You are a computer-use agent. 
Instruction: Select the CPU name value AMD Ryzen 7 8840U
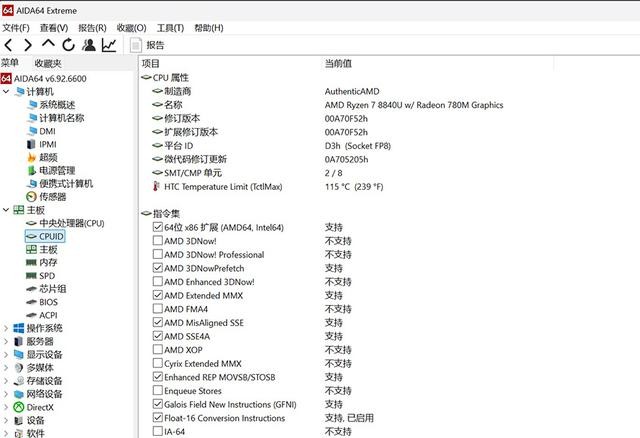(414, 105)
